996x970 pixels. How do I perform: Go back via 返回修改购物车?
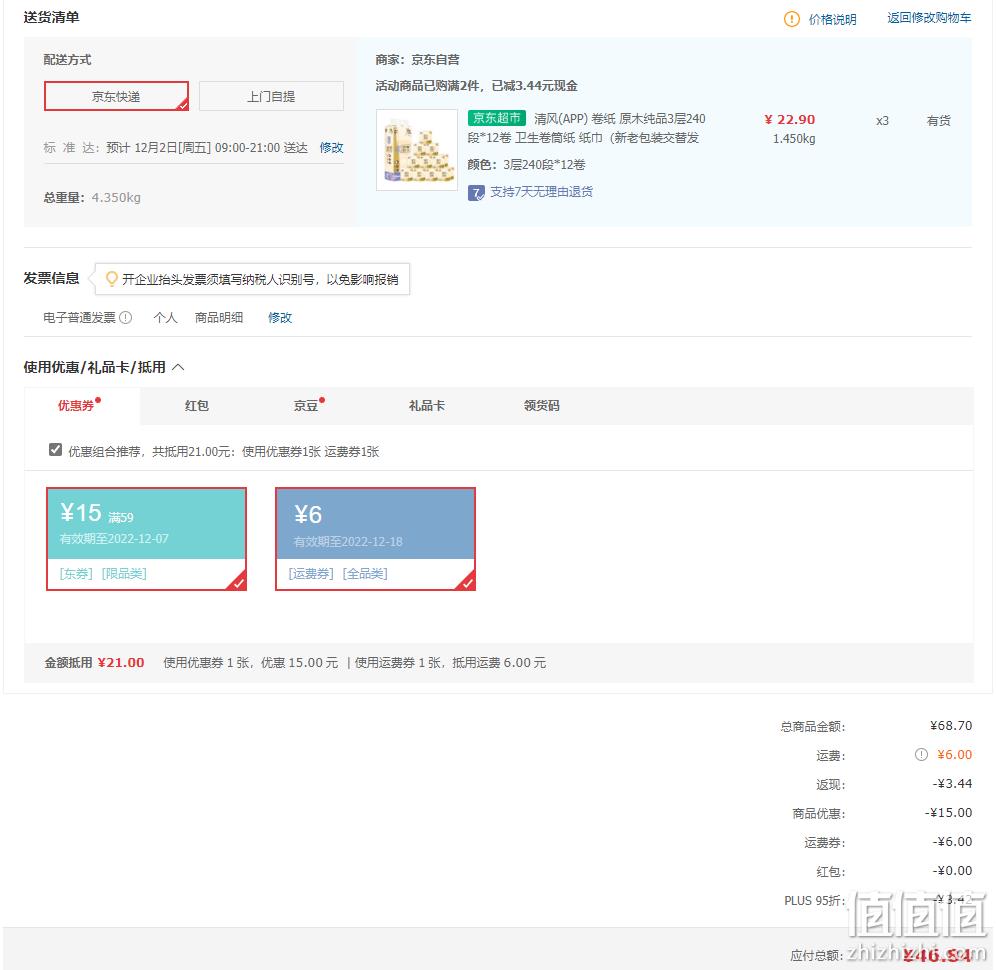929,18
